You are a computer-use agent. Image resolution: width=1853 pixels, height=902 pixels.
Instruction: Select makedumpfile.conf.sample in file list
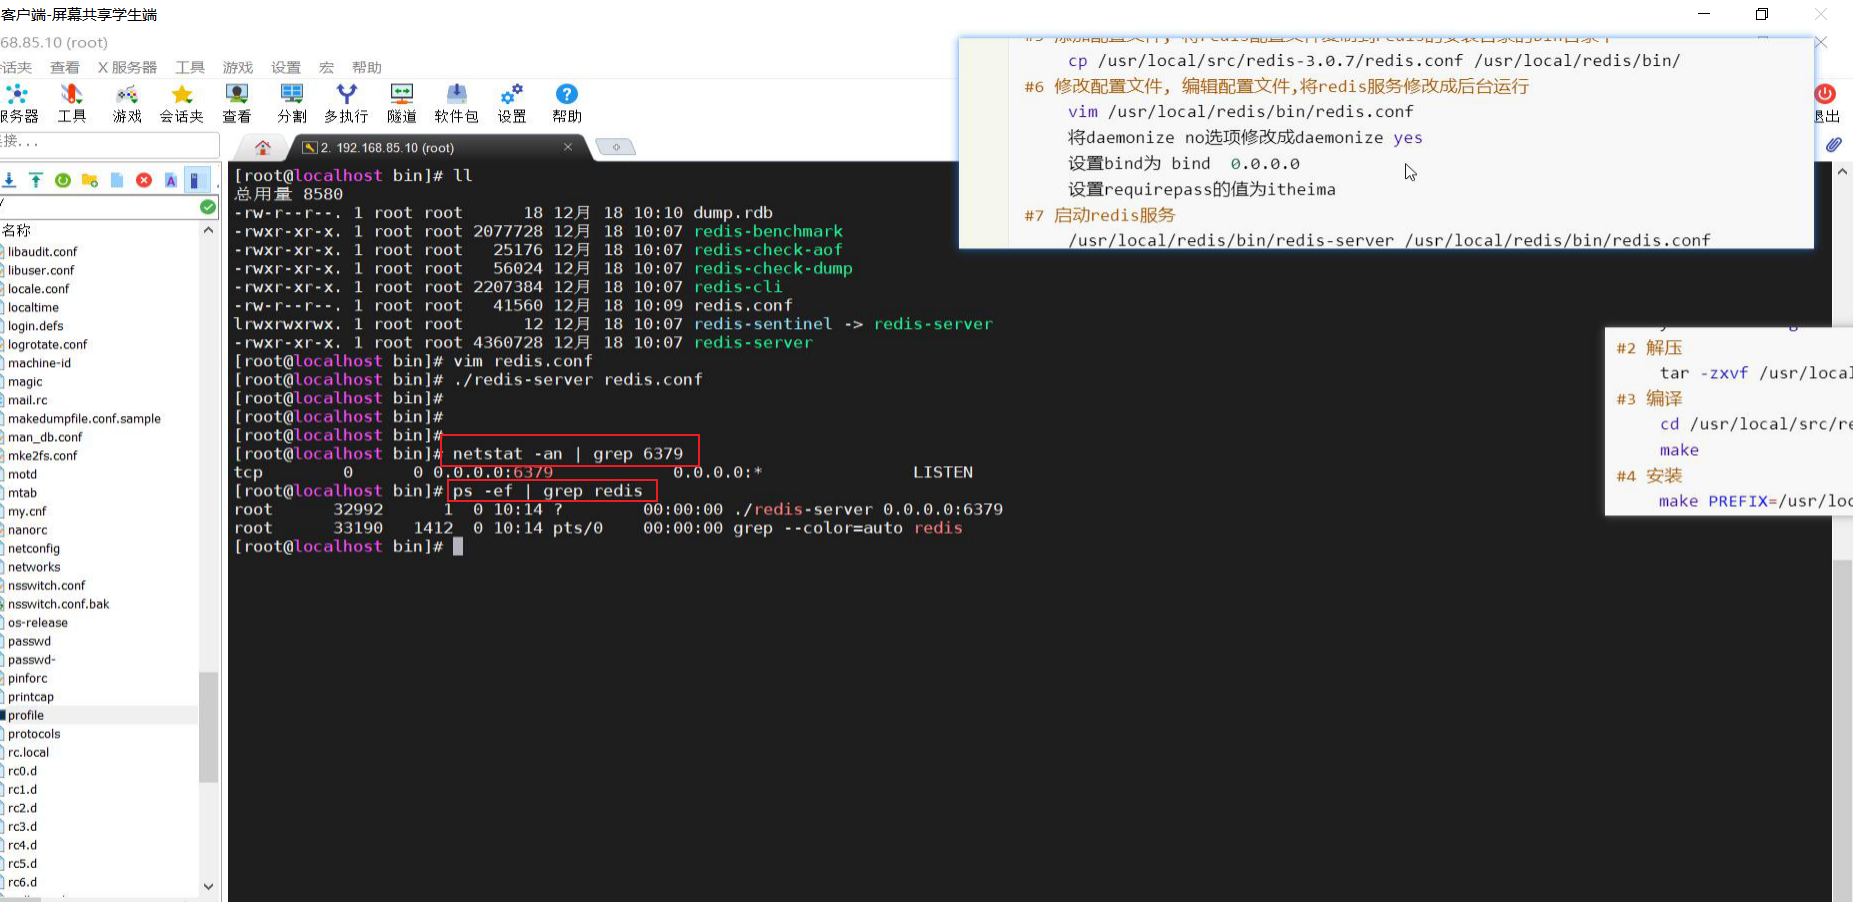(x=85, y=419)
